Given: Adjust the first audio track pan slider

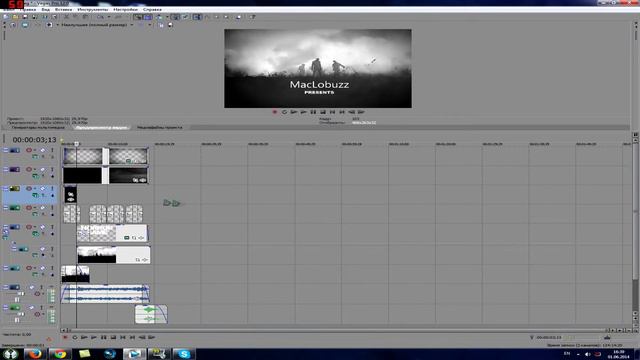Looking at the screenshot, I should coord(17,300).
